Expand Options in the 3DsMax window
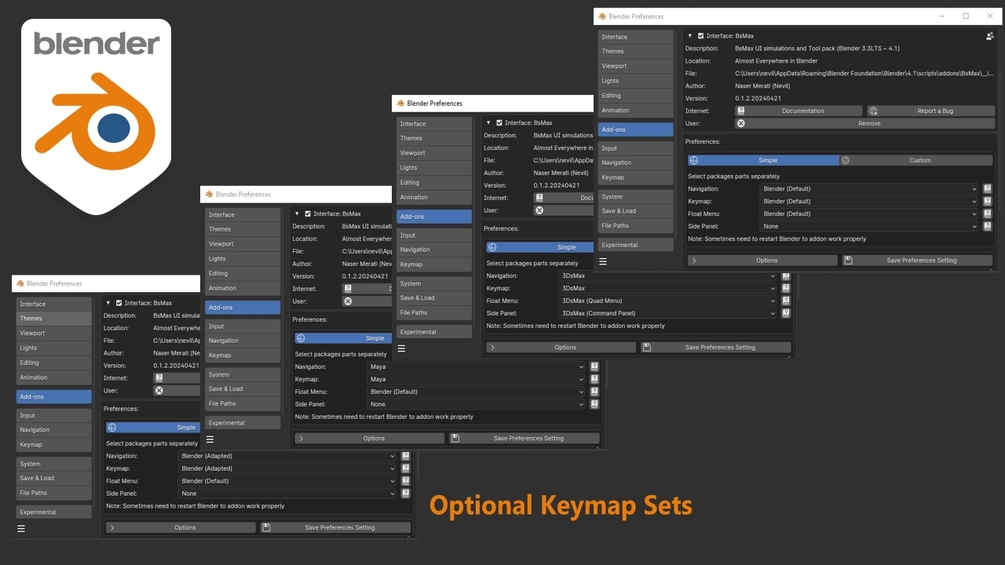The image size is (1005, 565). click(561, 347)
